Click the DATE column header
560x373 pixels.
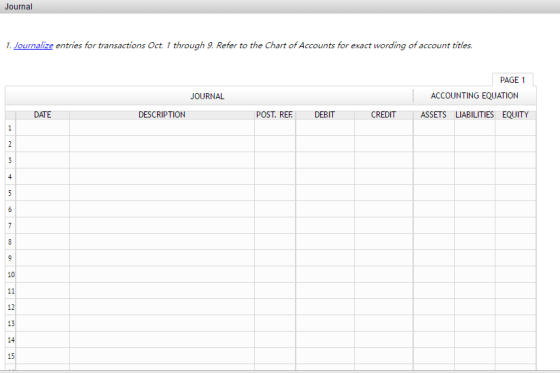pos(42,115)
